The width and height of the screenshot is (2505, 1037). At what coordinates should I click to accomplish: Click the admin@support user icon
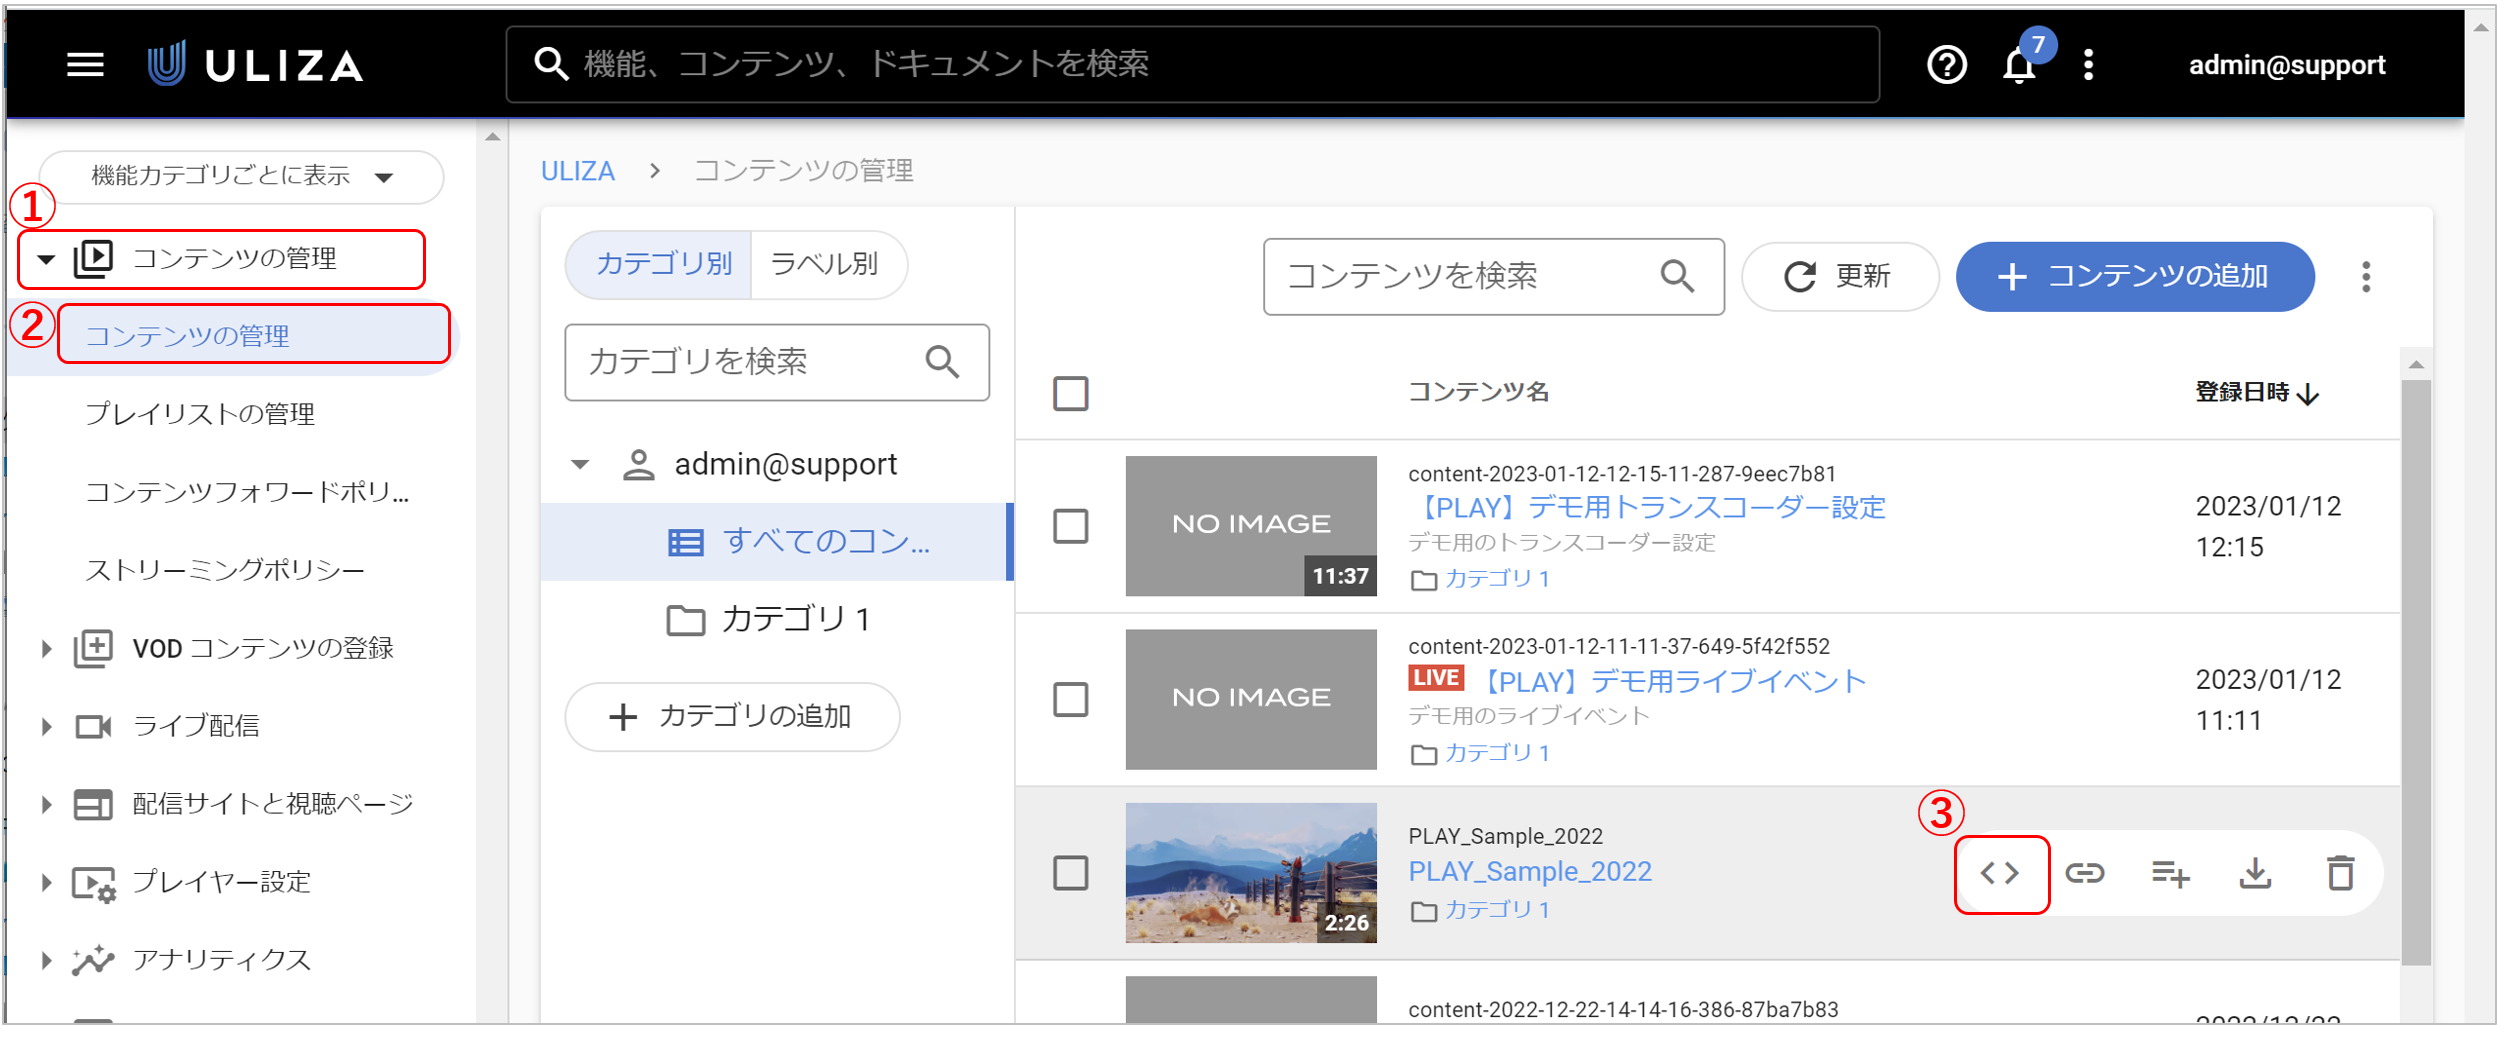pyautogui.click(x=638, y=465)
